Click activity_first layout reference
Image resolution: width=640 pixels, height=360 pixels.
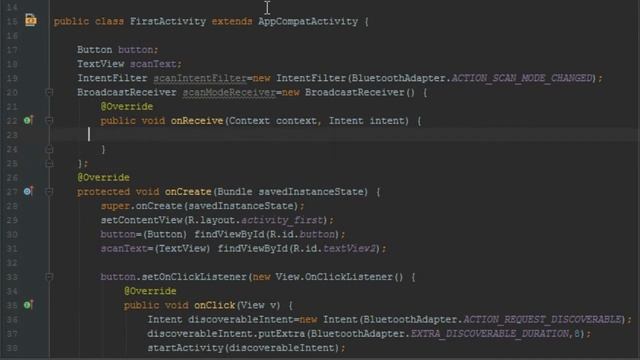pyautogui.click(x=282, y=220)
